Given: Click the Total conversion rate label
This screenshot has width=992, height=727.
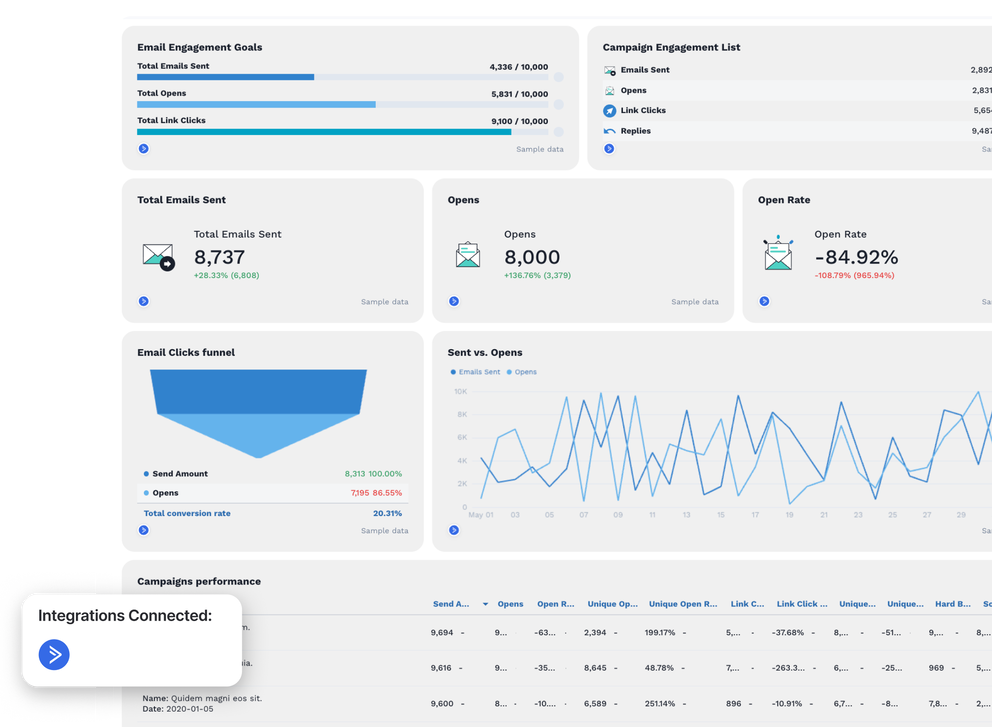Looking at the screenshot, I should [187, 513].
